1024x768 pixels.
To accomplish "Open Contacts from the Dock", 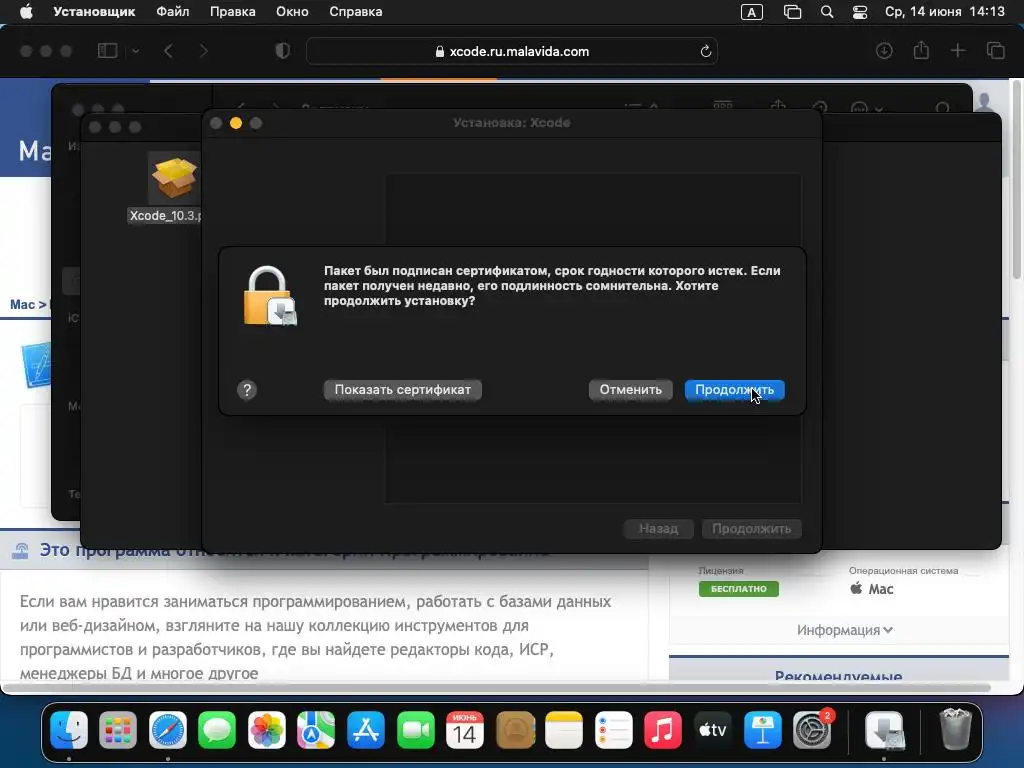I will point(515,729).
